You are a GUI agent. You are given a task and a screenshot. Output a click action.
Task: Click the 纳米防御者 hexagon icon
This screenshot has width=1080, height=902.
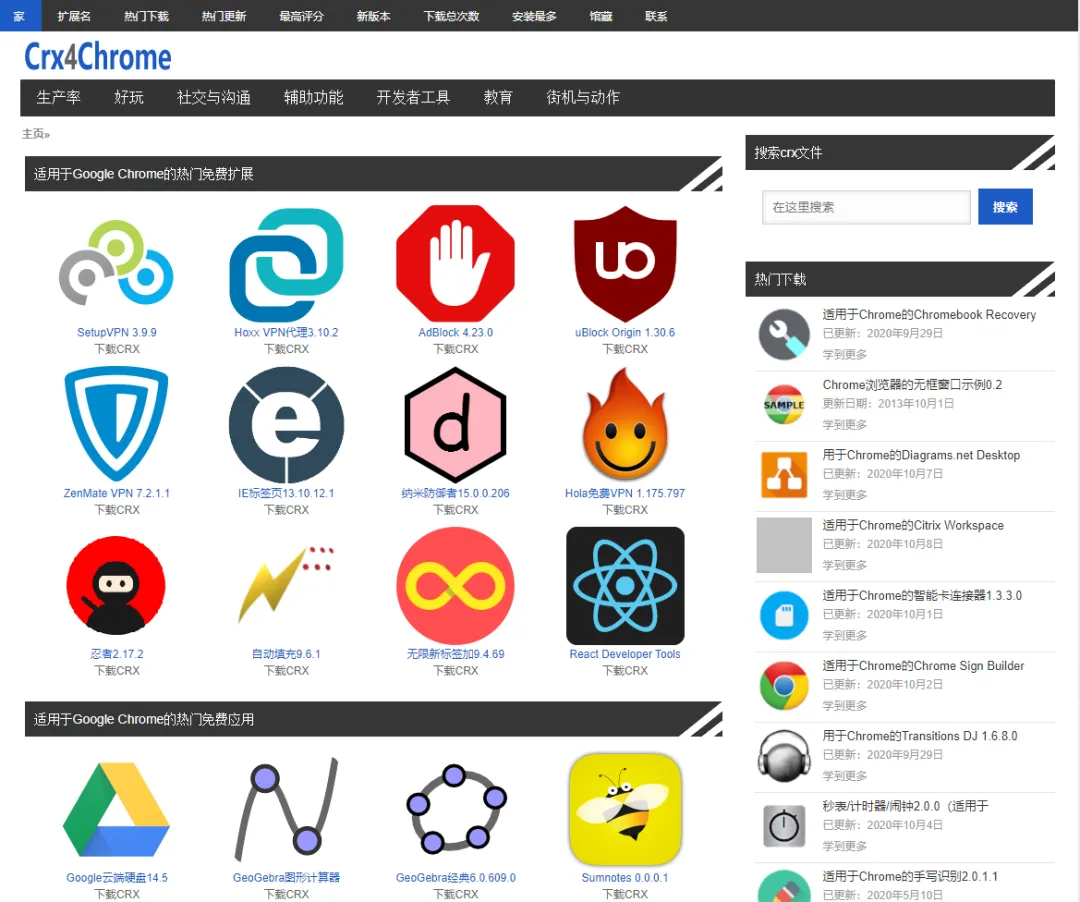(x=455, y=425)
